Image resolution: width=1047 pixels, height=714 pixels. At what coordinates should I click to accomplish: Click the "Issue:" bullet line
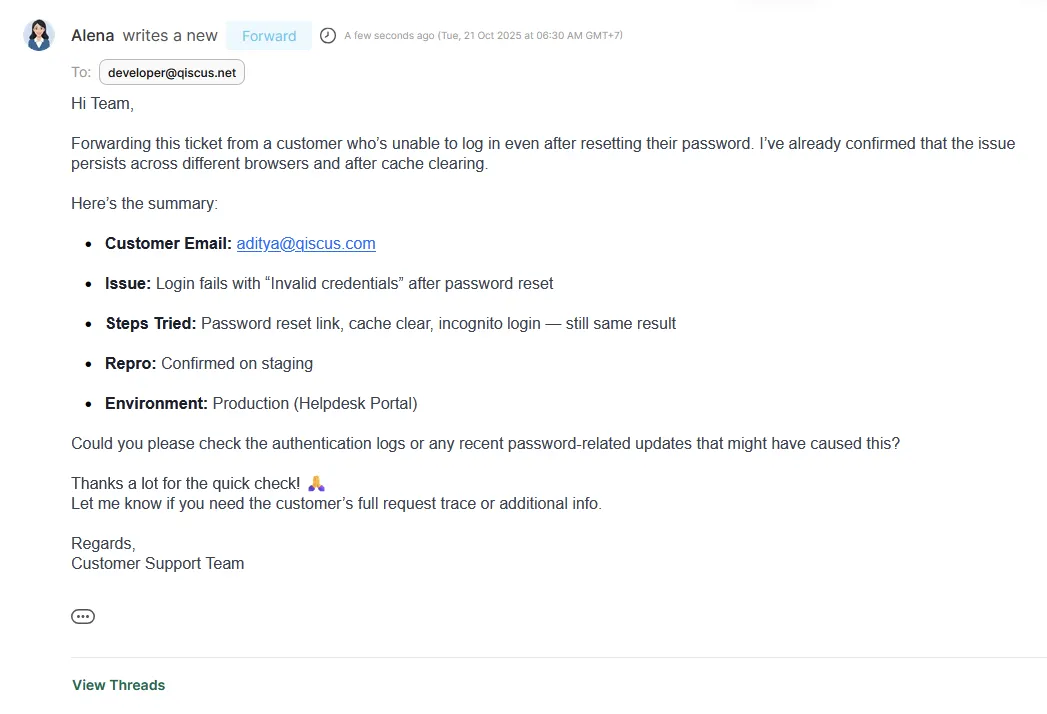pos(329,283)
